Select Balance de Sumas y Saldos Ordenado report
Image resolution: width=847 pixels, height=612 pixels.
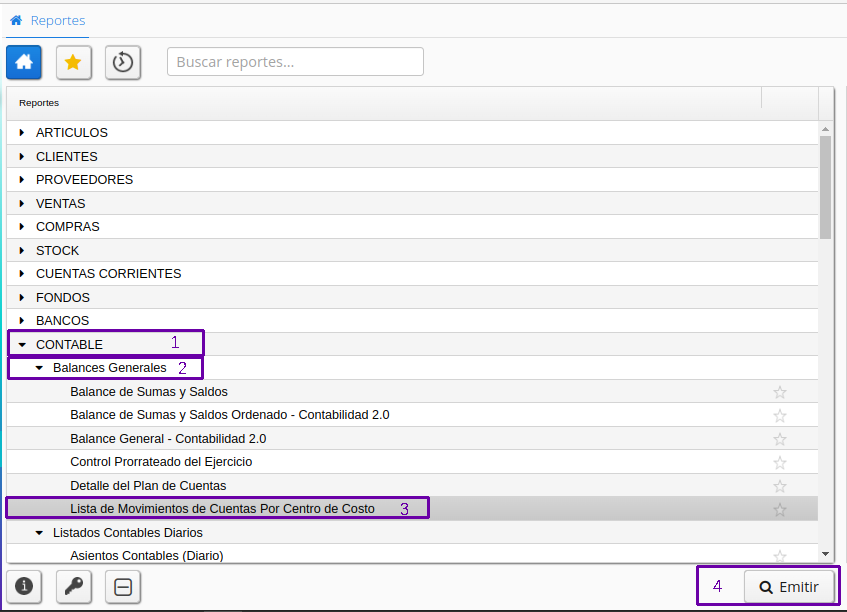412,415
